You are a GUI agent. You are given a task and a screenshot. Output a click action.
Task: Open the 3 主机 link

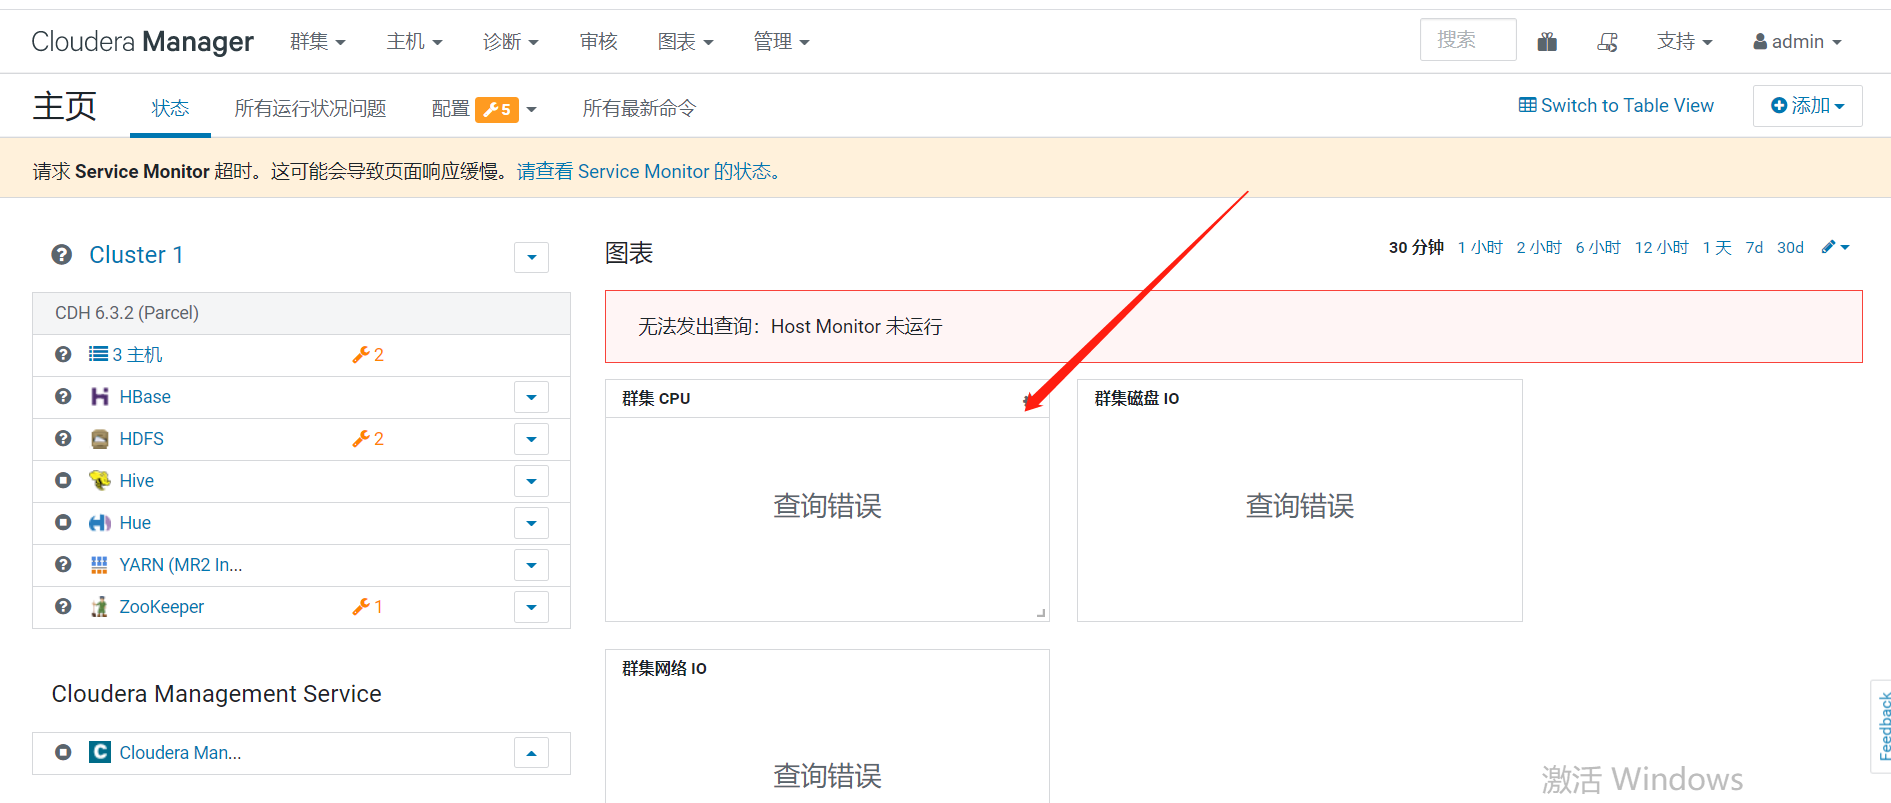(x=137, y=355)
